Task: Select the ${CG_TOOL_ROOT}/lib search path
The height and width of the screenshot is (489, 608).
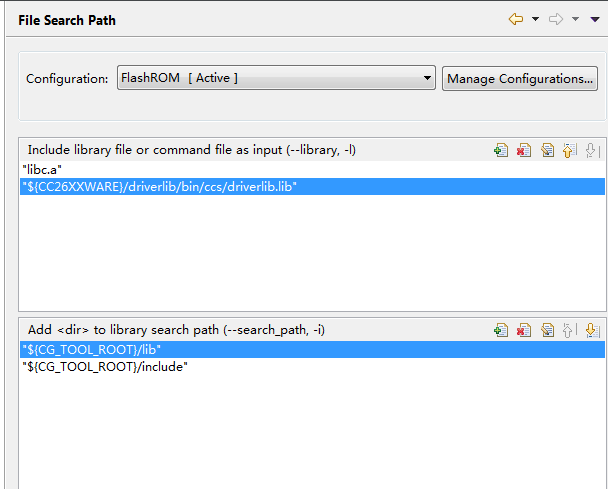Action: (313, 350)
